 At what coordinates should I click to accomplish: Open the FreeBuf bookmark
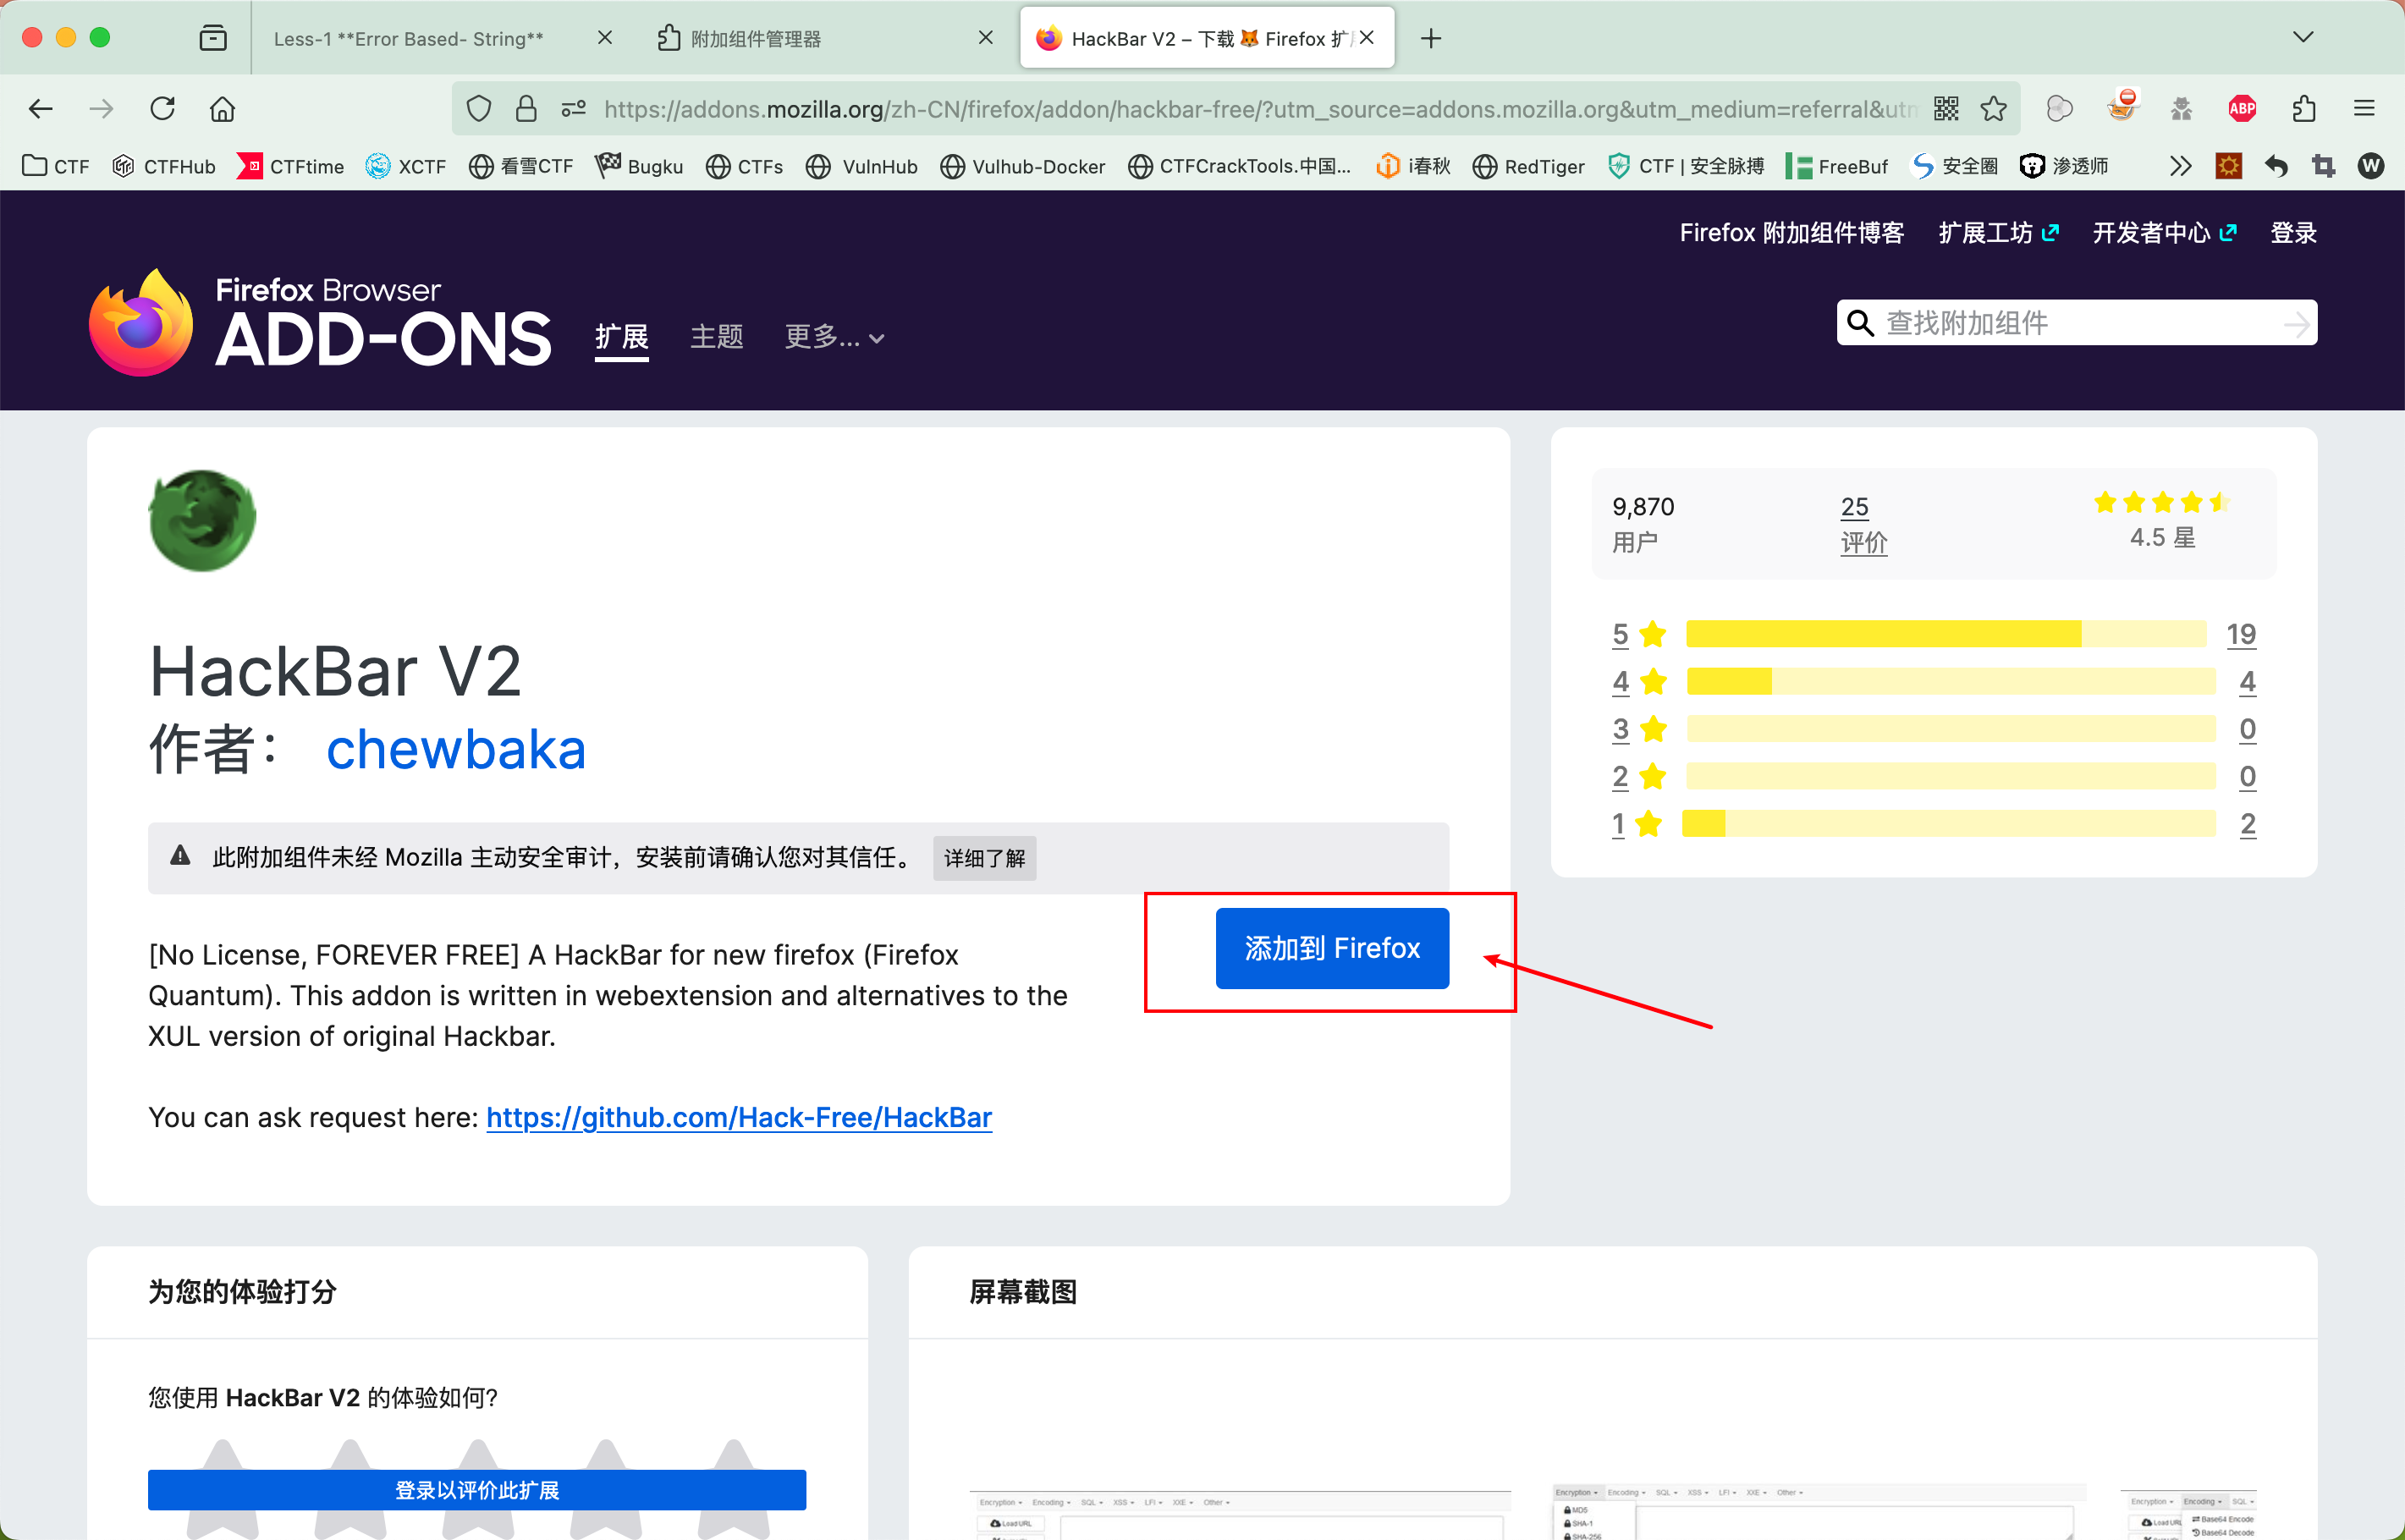[x=1837, y=166]
